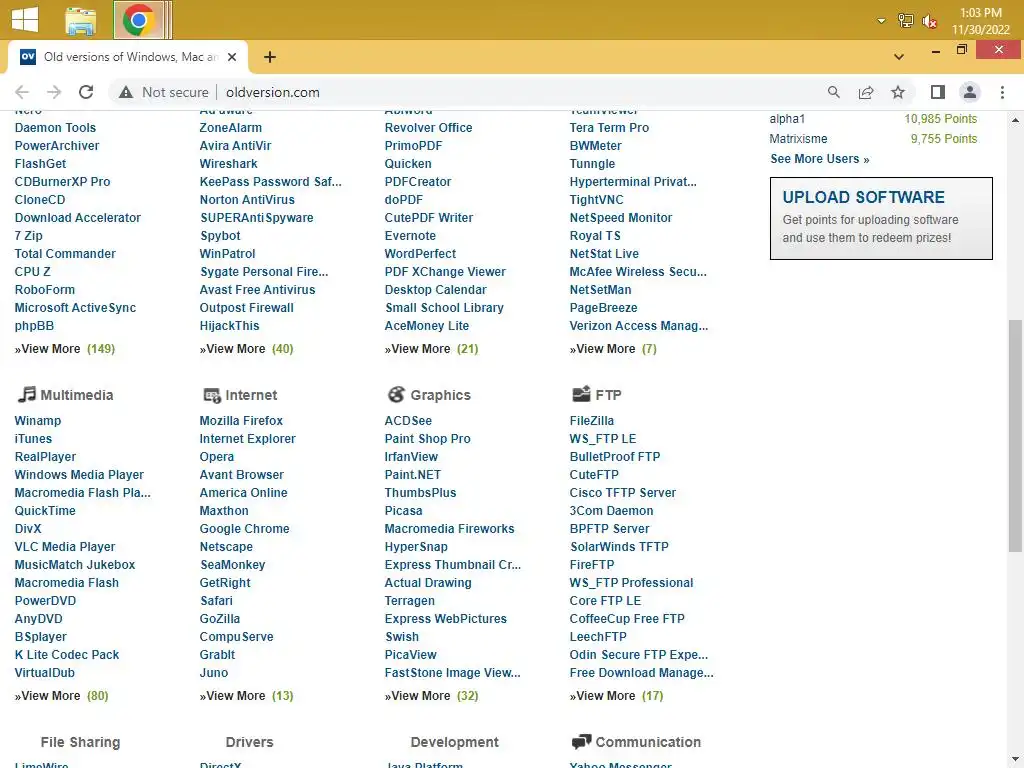Open user Matrixisme profile
Image resolution: width=1024 pixels, height=768 pixels.
click(x=798, y=138)
